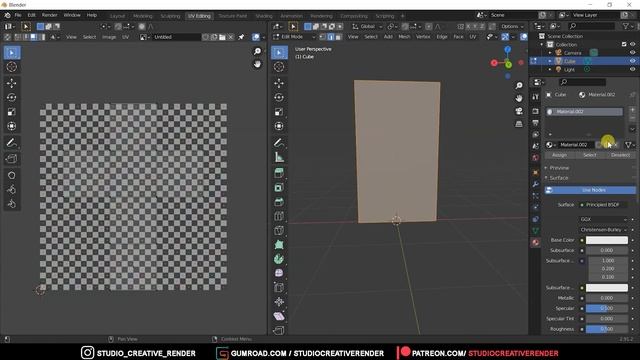
Task: Select the Shear tool
Action: (x=279, y=316)
